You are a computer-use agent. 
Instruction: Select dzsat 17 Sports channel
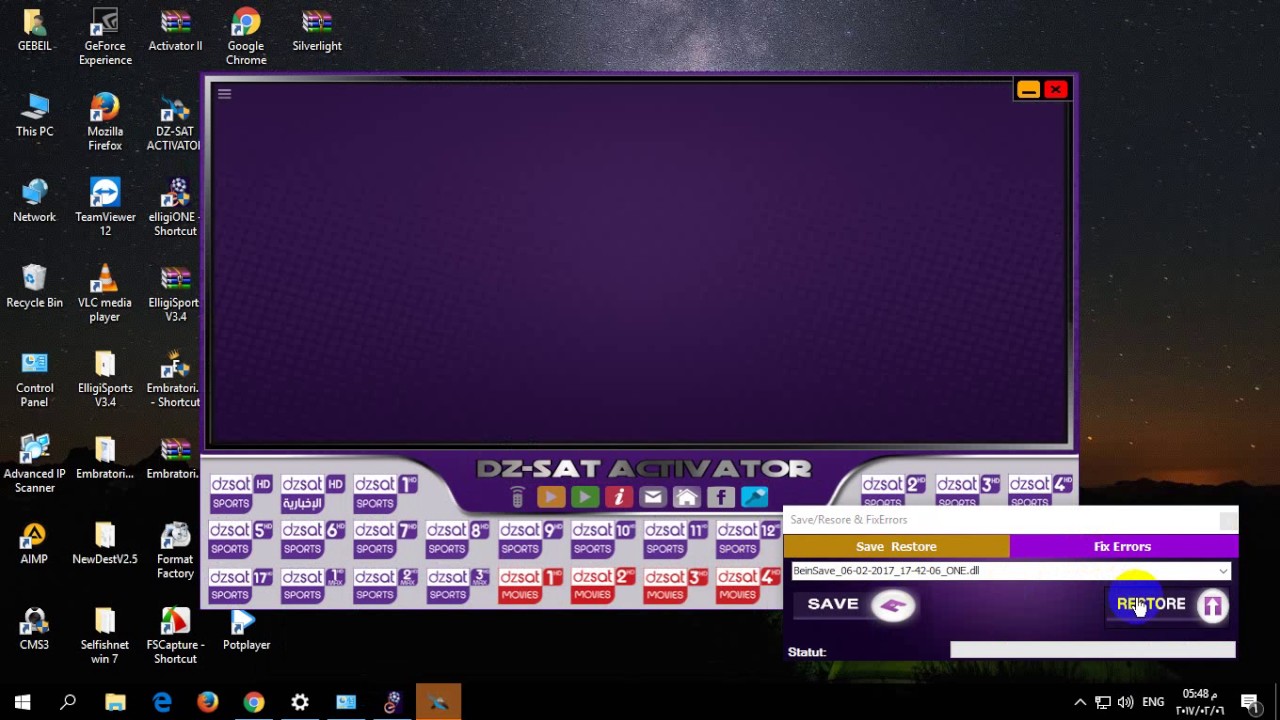click(240, 584)
